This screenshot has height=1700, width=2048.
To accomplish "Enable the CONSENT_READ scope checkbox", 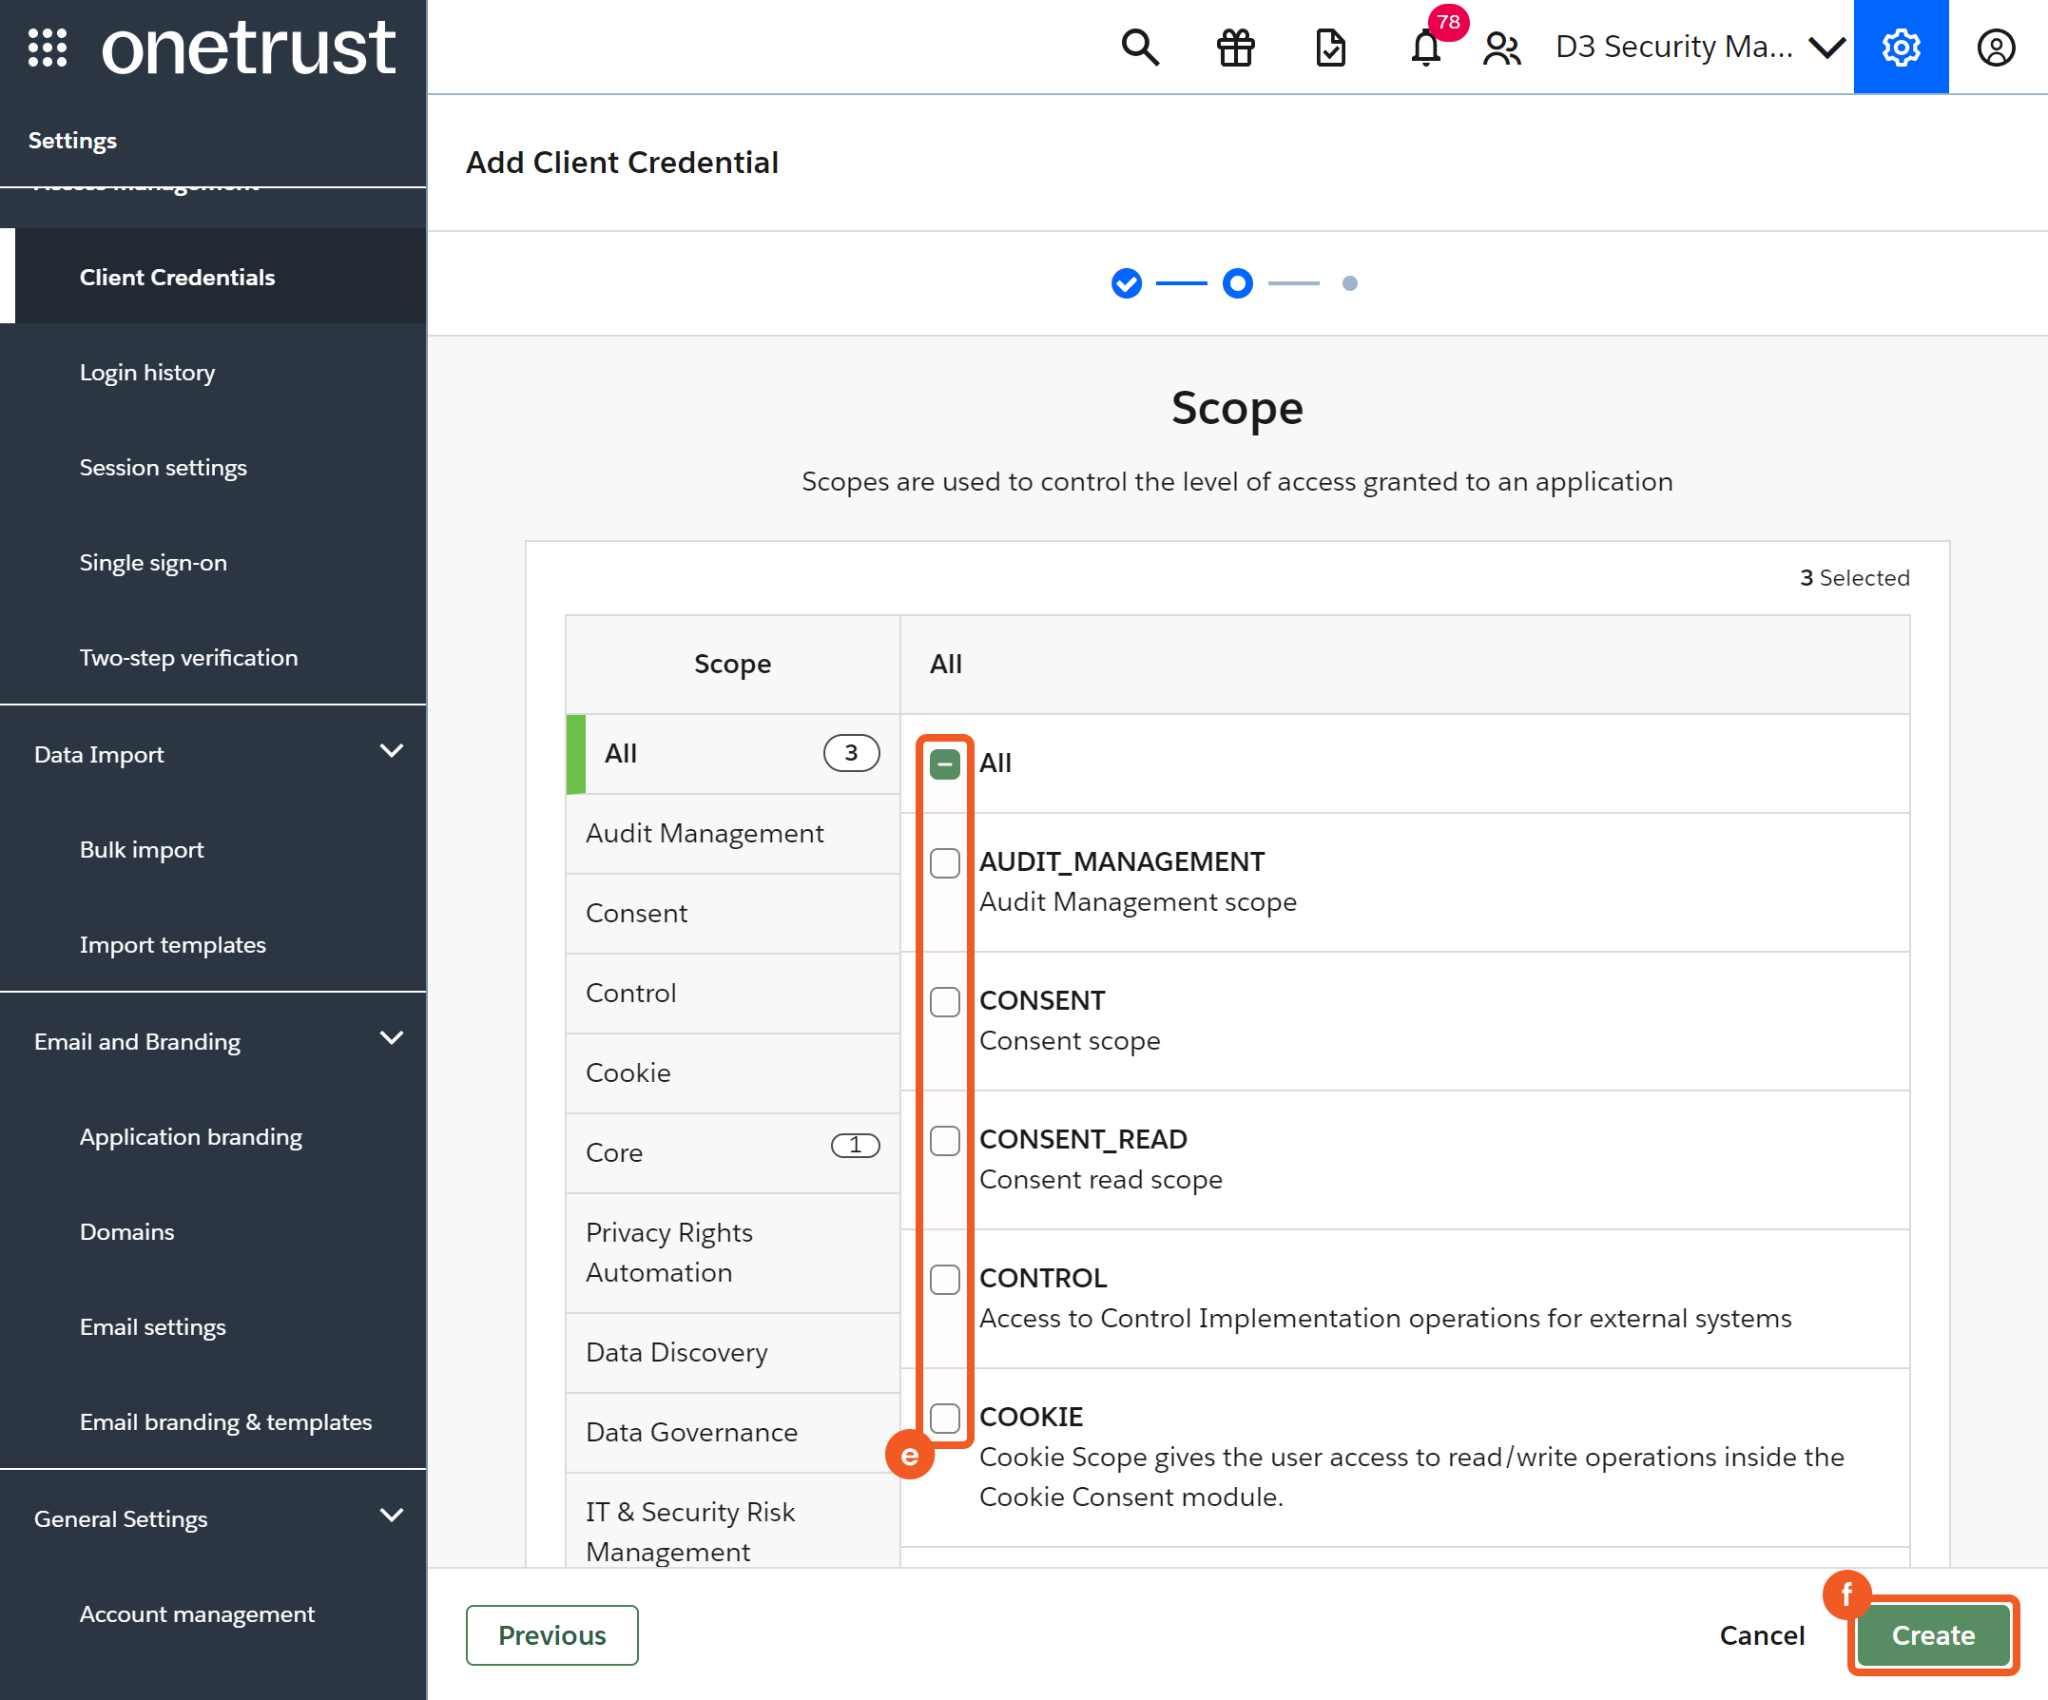I will [944, 1140].
